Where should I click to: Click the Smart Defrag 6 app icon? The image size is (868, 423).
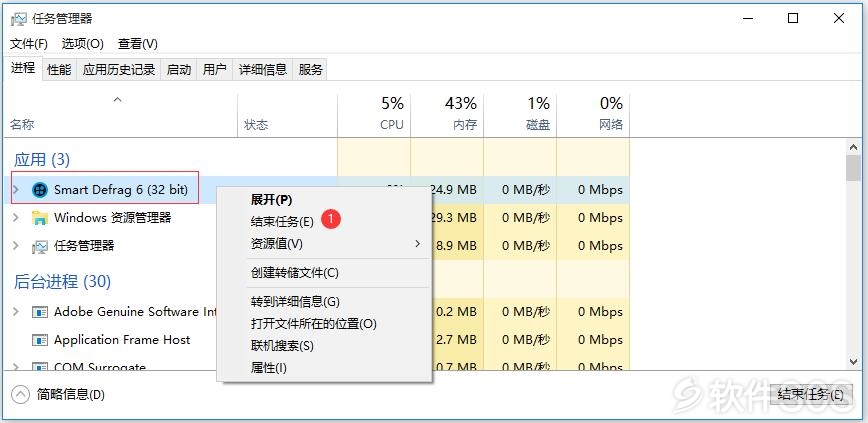(x=40, y=190)
